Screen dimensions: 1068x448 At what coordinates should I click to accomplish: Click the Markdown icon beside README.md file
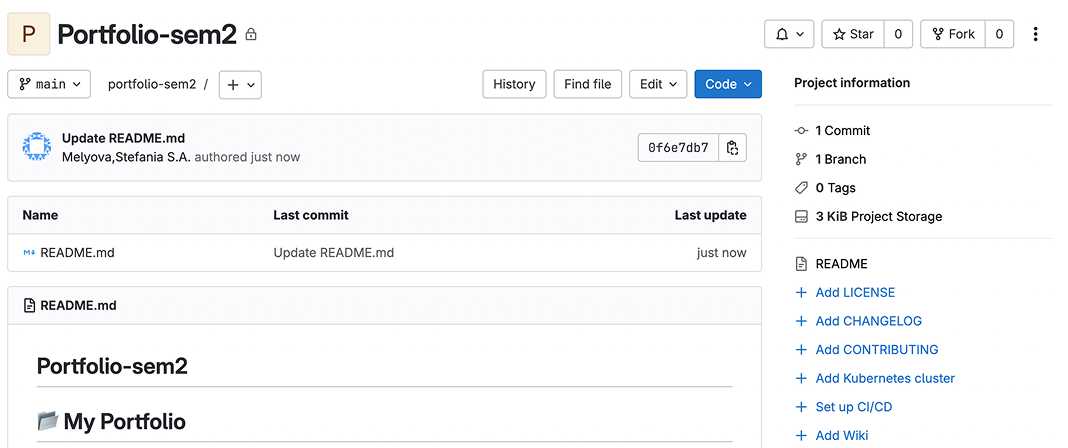29,253
